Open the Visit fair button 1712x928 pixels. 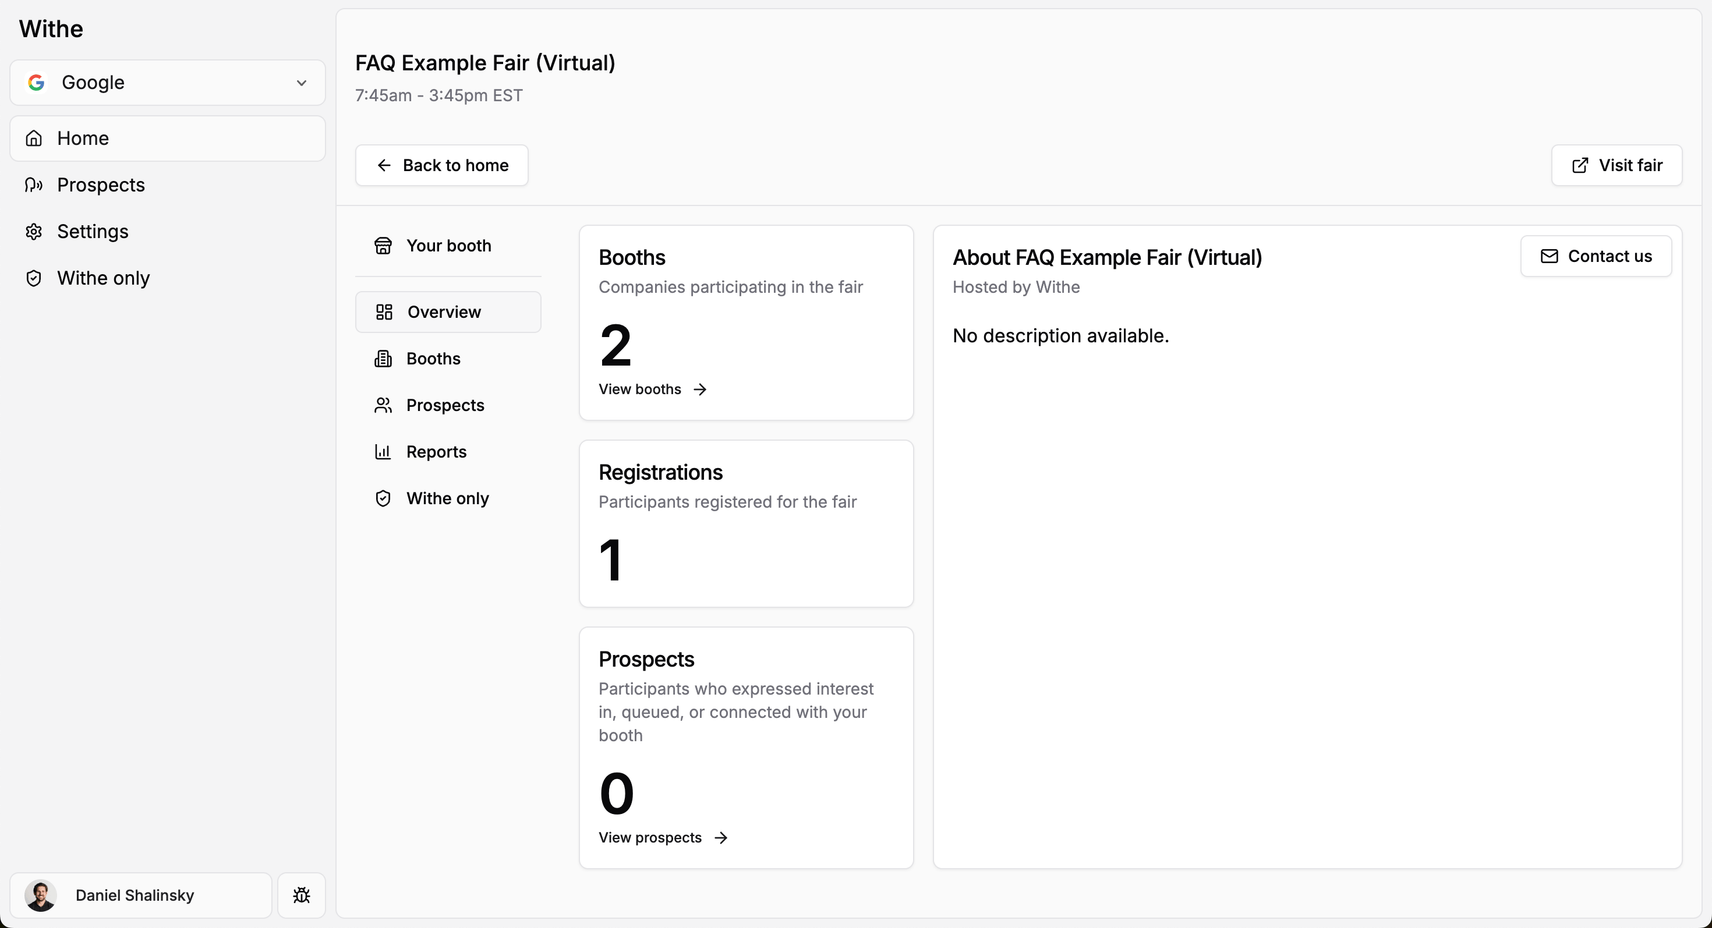pyautogui.click(x=1617, y=165)
